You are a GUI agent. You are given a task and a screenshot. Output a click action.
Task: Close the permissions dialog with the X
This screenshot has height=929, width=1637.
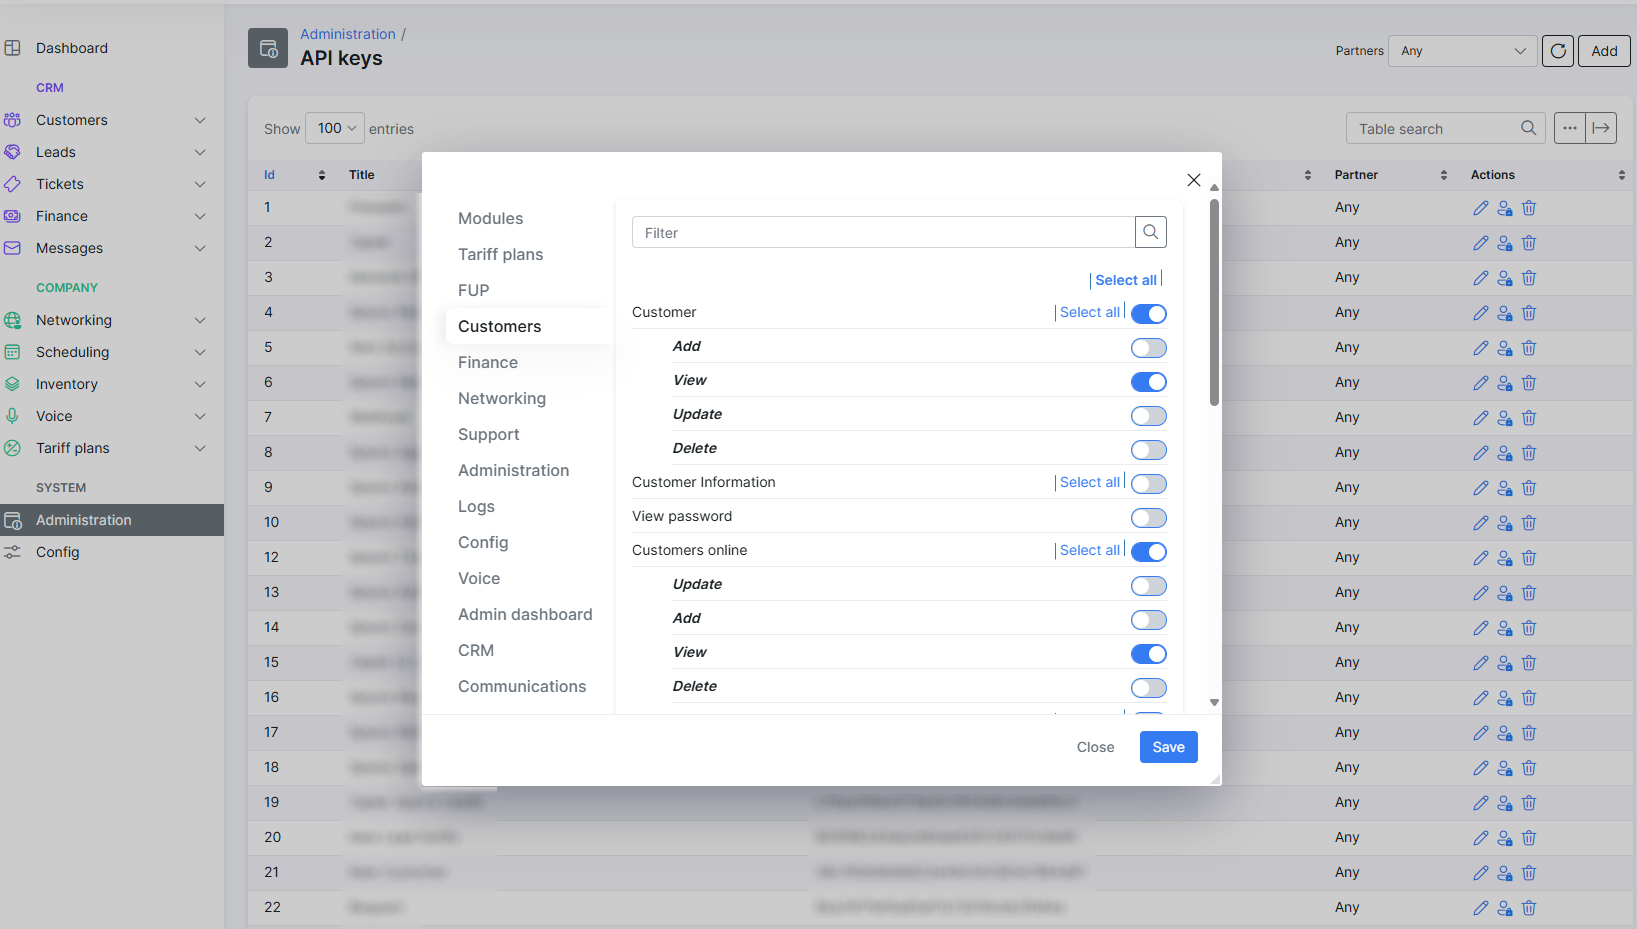1194,180
